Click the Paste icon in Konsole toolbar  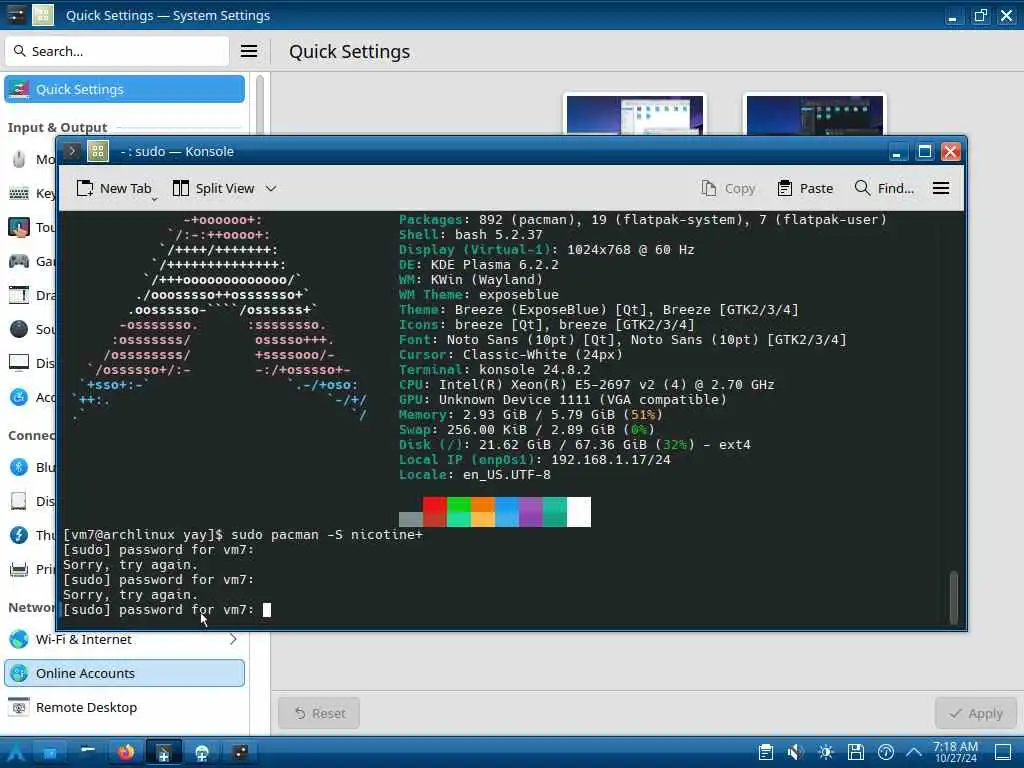click(x=784, y=188)
